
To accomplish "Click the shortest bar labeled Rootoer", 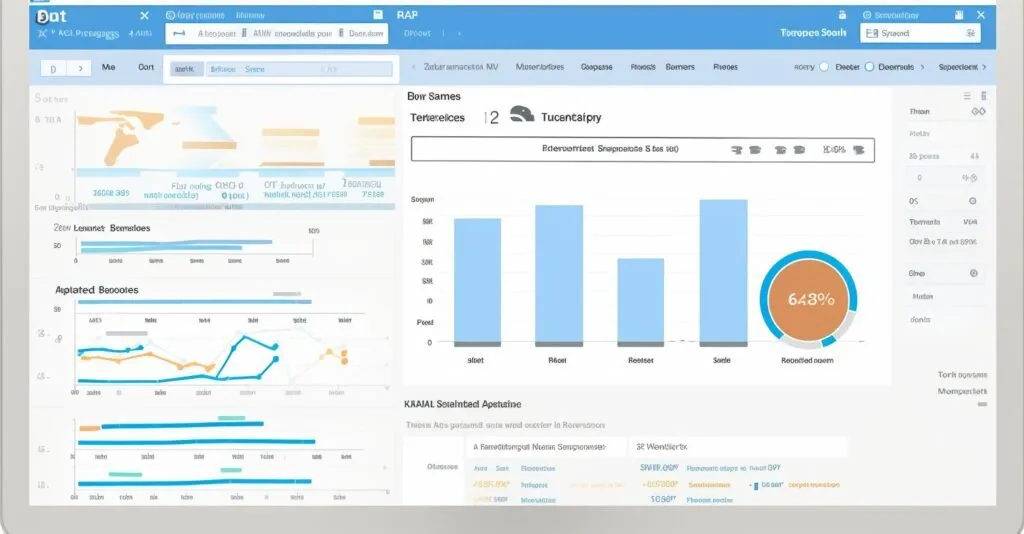I will pos(641,302).
